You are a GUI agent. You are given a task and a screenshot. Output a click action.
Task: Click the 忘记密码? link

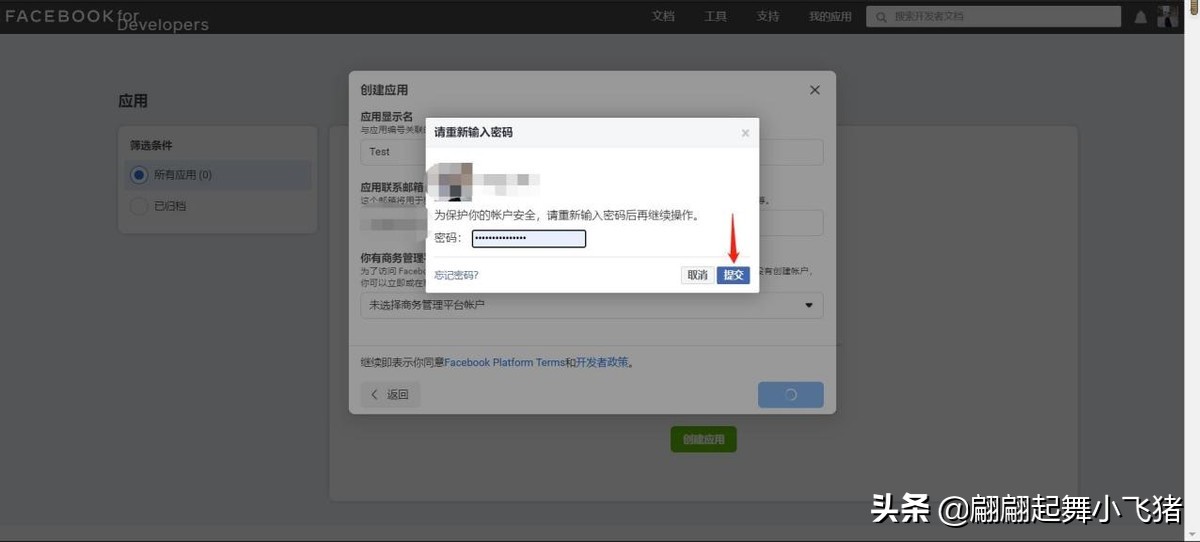pos(456,275)
